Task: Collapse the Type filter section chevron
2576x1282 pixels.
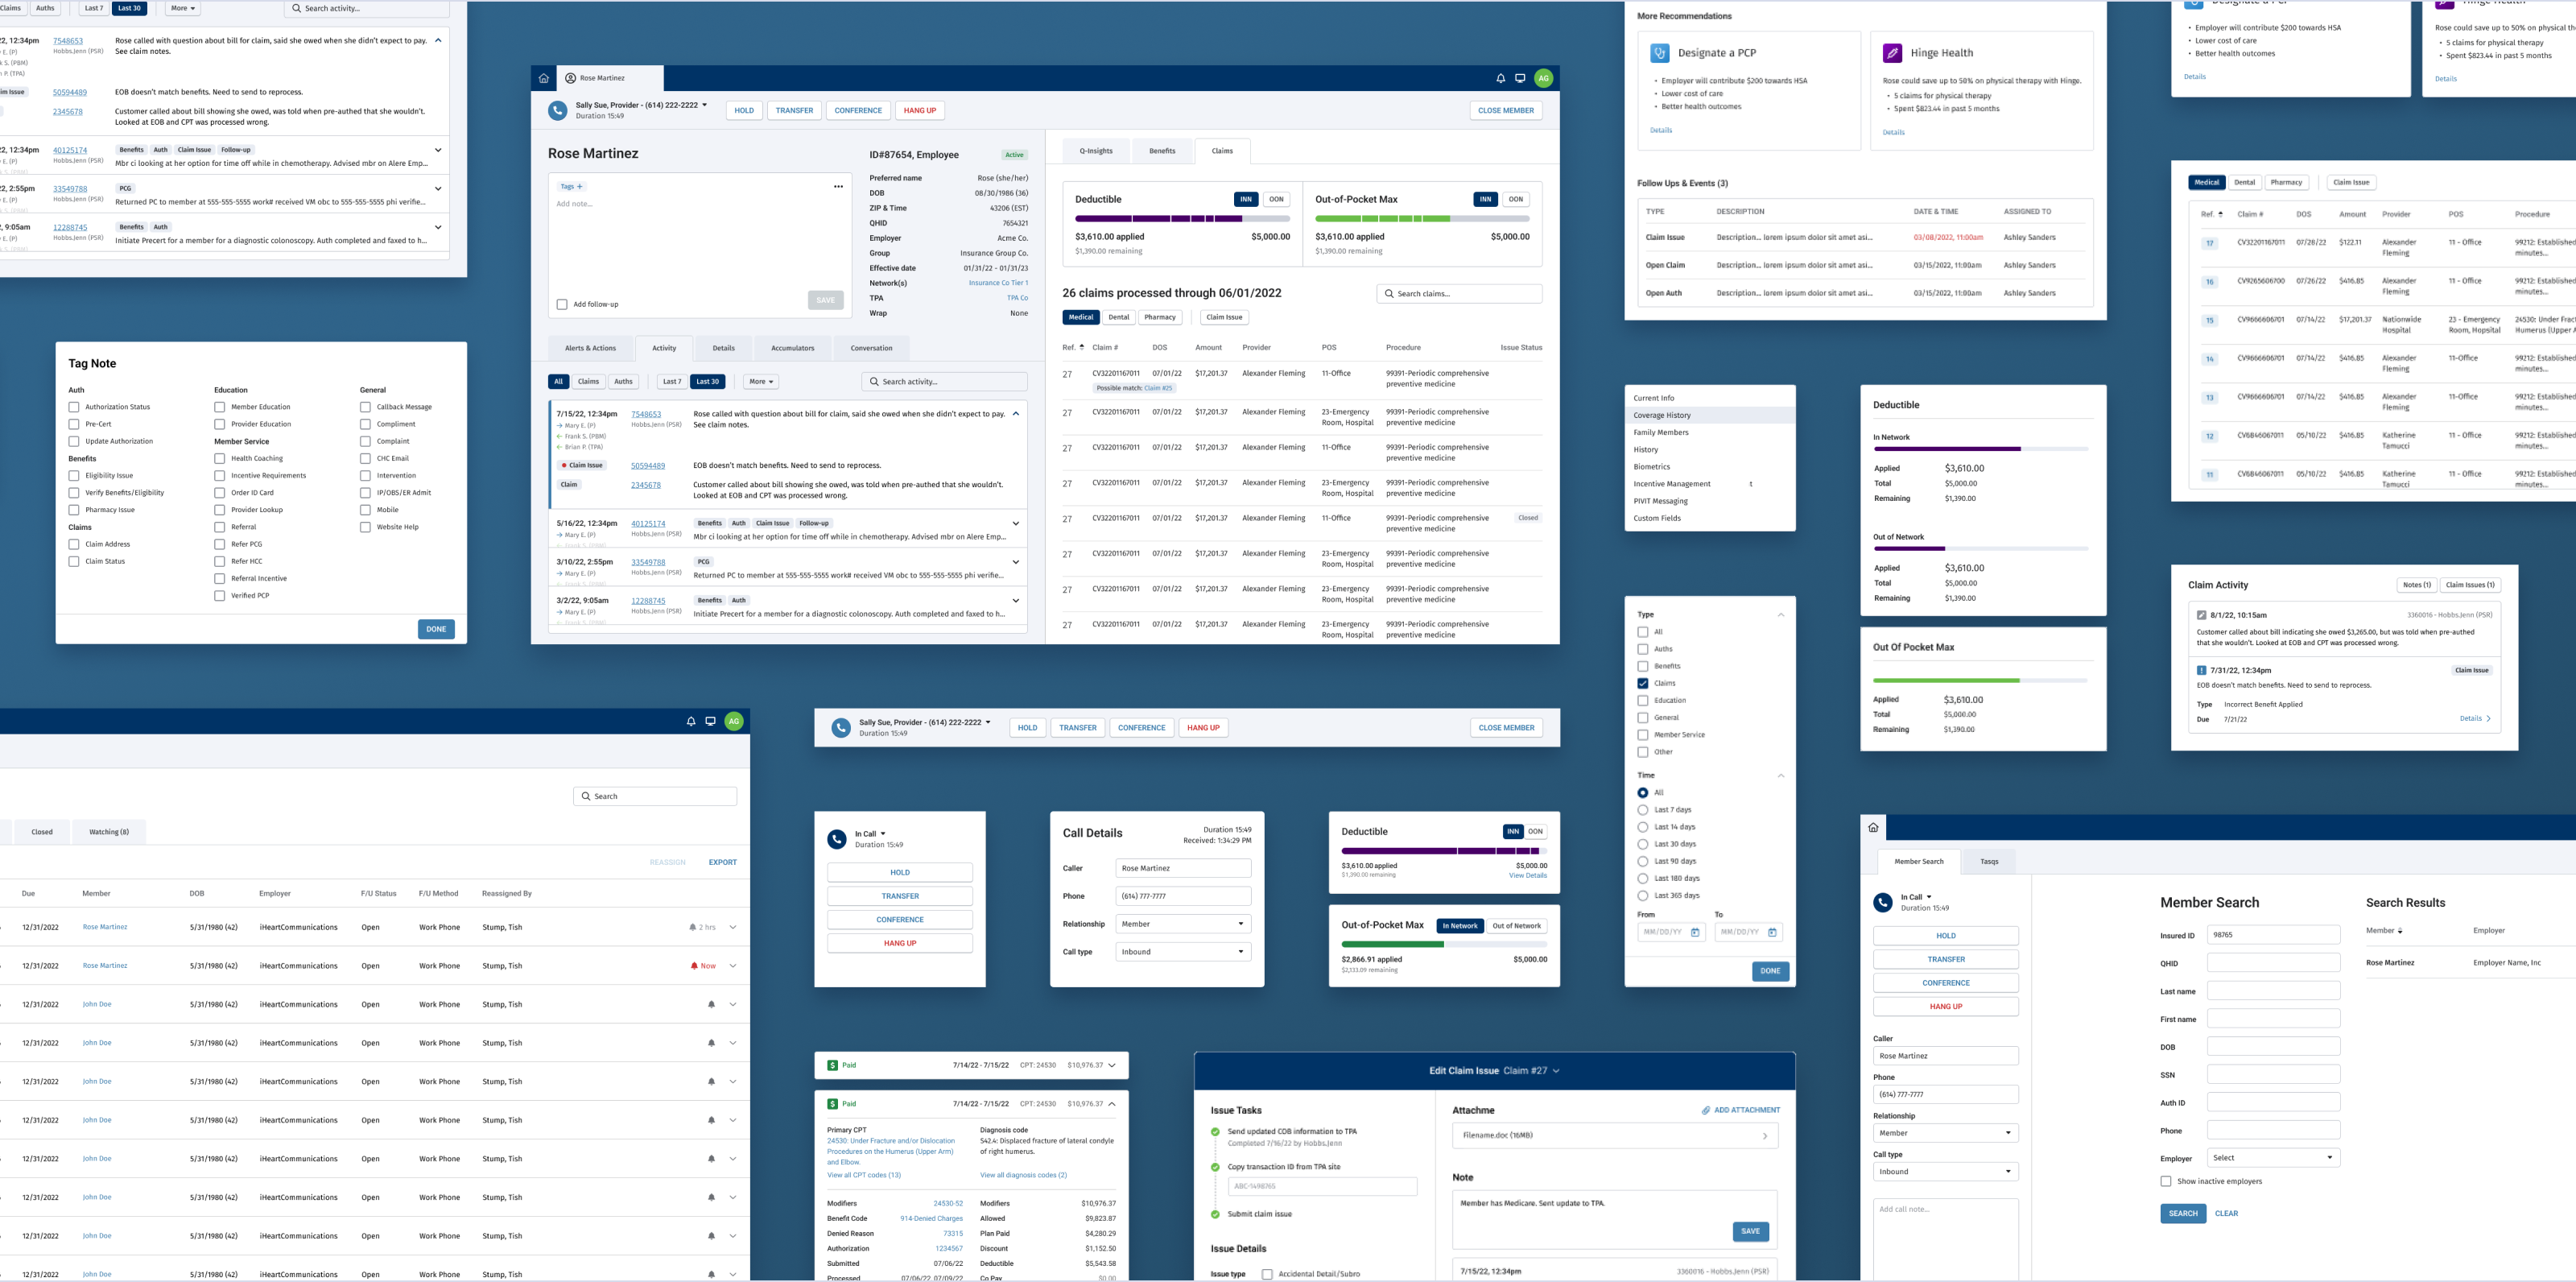Action: tap(1780, 615)
